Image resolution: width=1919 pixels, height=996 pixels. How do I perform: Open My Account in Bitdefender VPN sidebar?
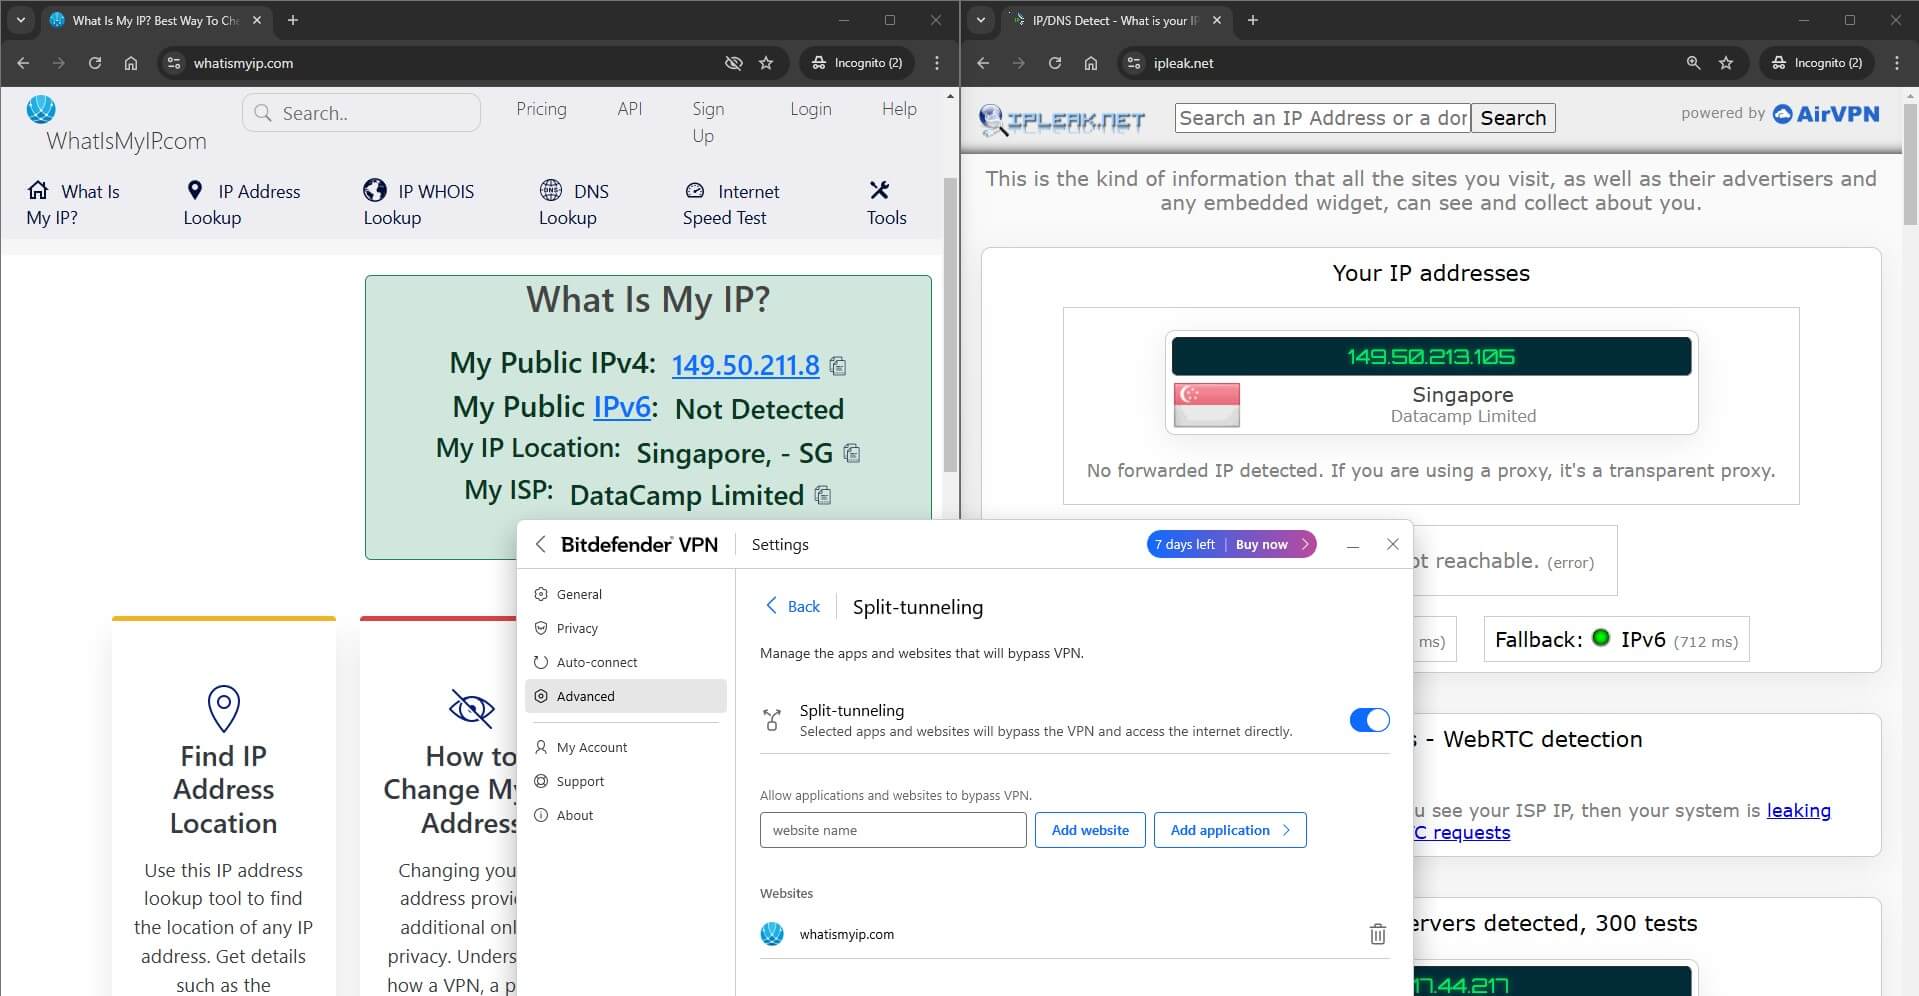click(x=592, y=747)
